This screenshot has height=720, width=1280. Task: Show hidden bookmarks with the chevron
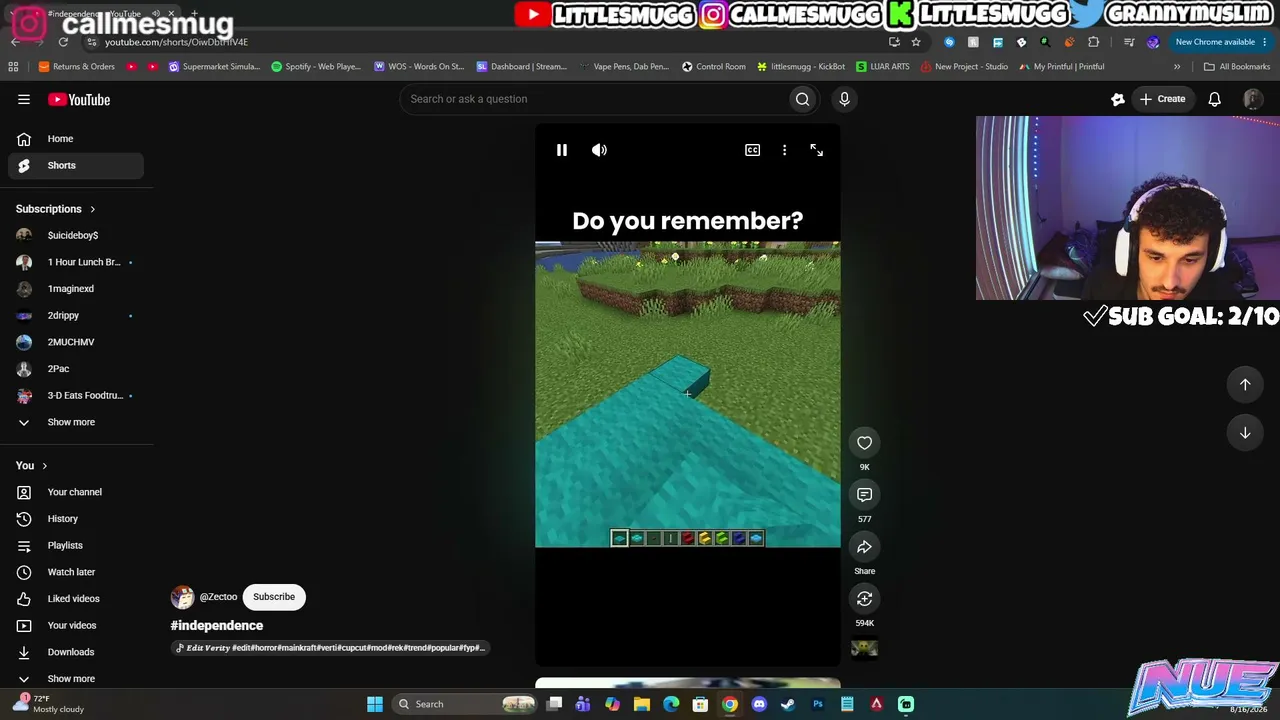(1177, 67)
